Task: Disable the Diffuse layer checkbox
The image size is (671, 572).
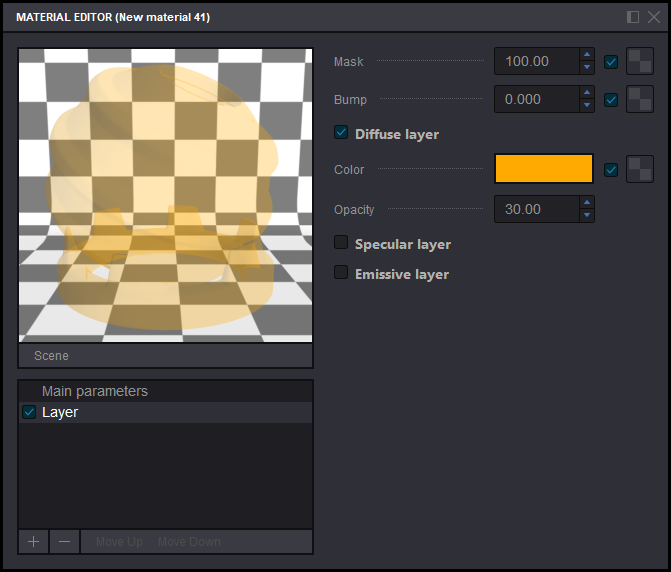Action: pos(341,133)
